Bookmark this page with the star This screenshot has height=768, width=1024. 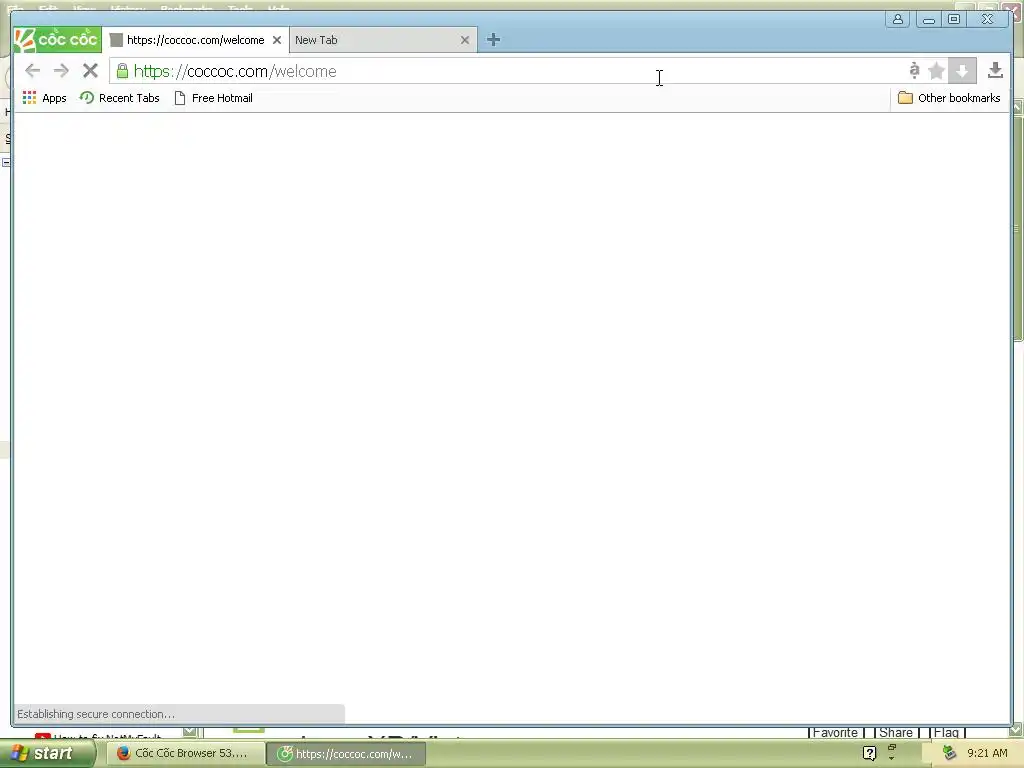click(x=936, y=71)
